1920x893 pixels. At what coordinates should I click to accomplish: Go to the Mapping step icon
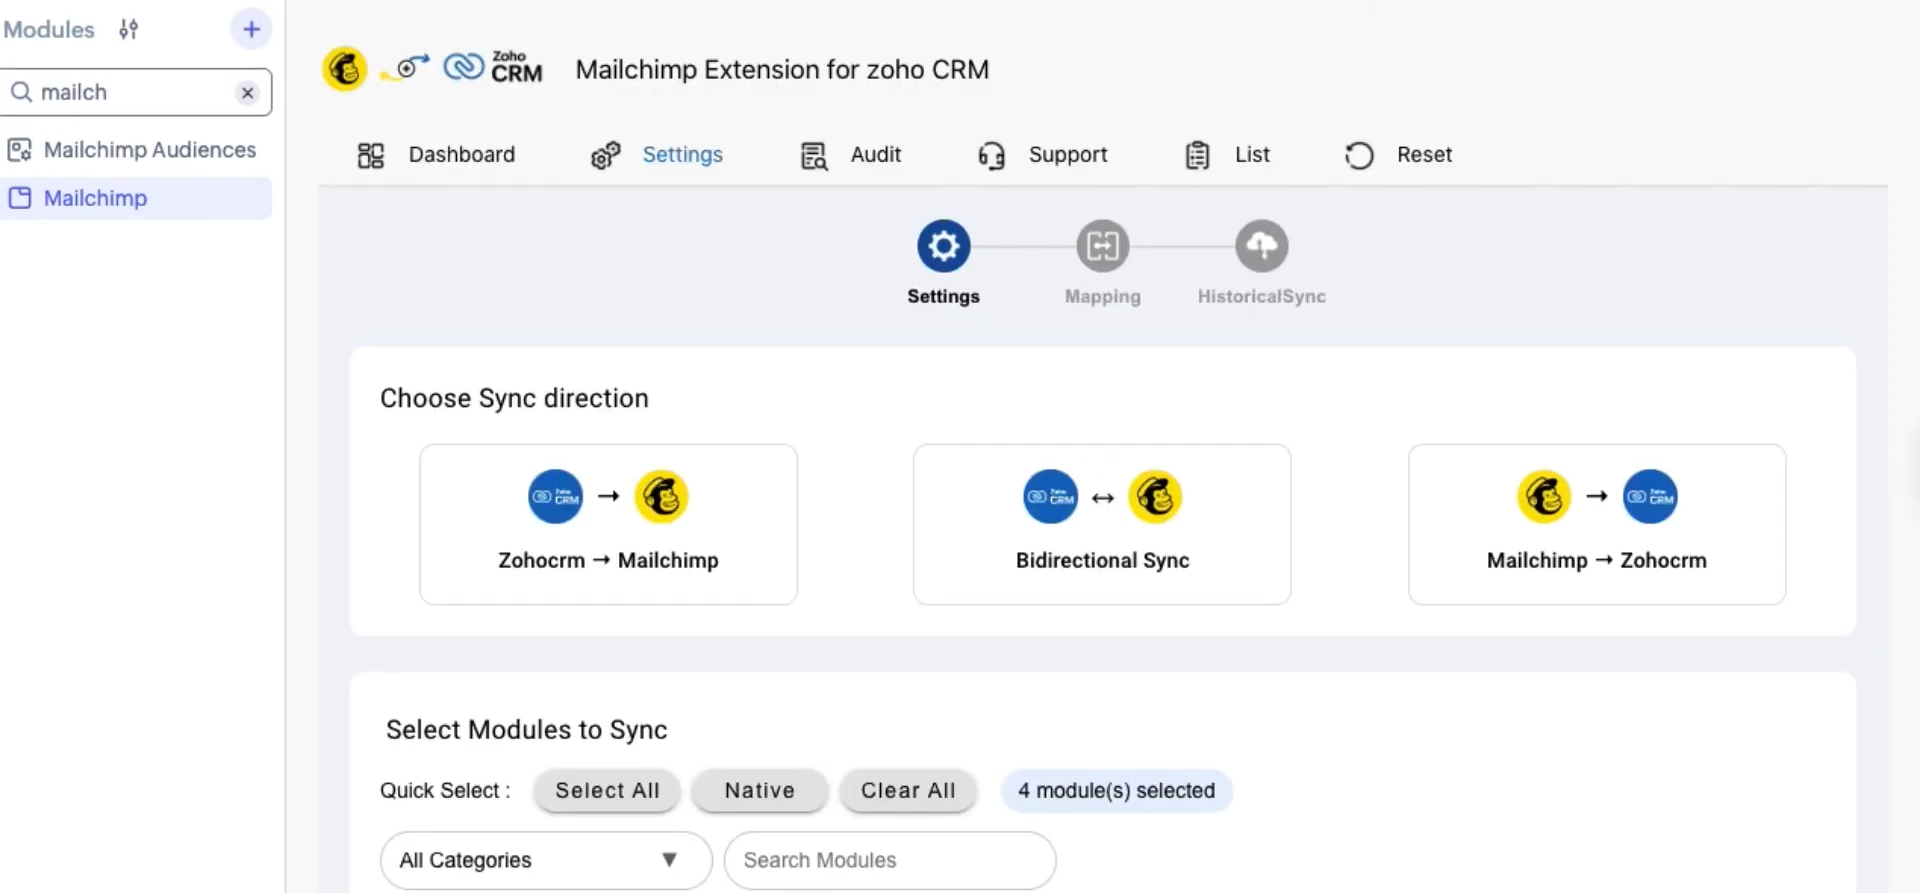1103,246
